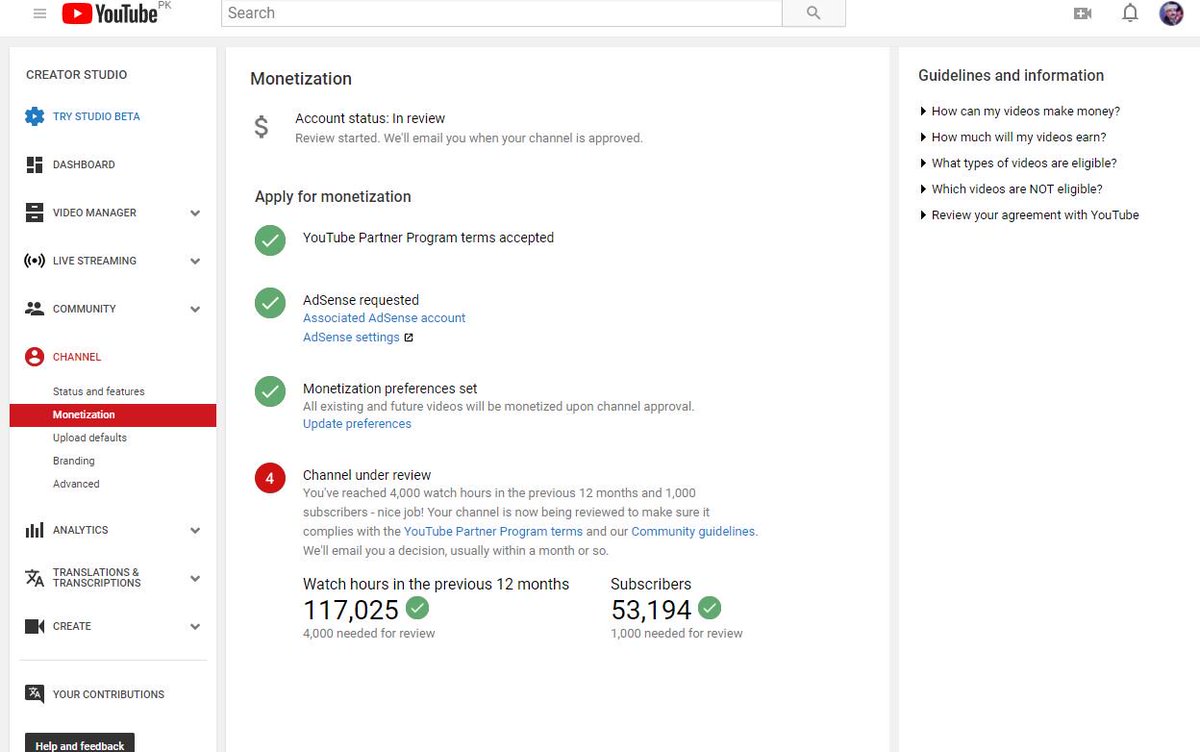Click into the Search input field
Screen dimensions: 1200x752
tap(501, 13)
